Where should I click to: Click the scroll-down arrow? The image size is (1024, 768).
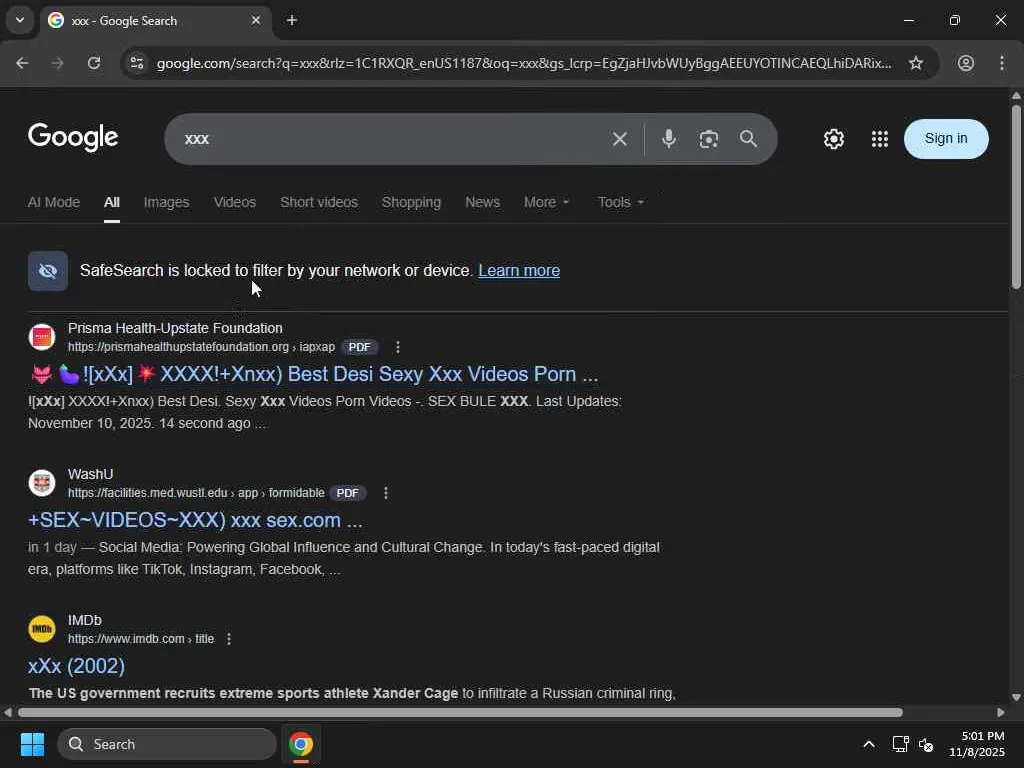point(1016,697)
